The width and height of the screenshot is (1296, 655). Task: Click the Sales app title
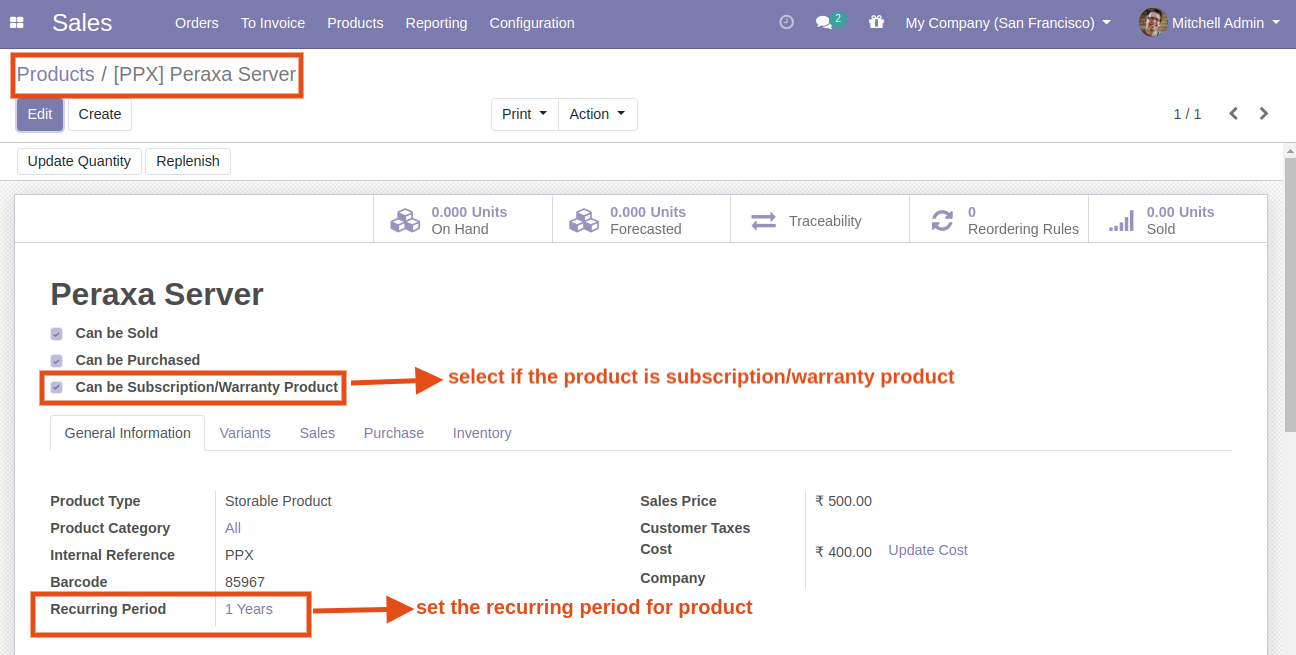(x=82, y=22)
